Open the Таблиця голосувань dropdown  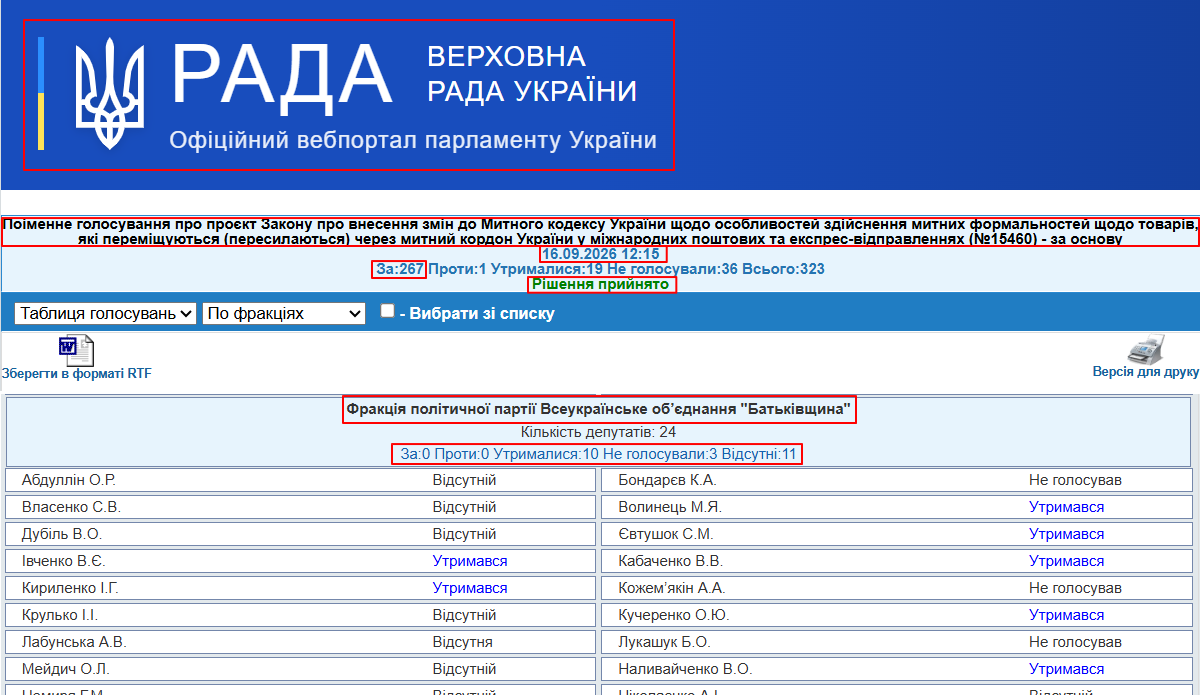[105, 313]
